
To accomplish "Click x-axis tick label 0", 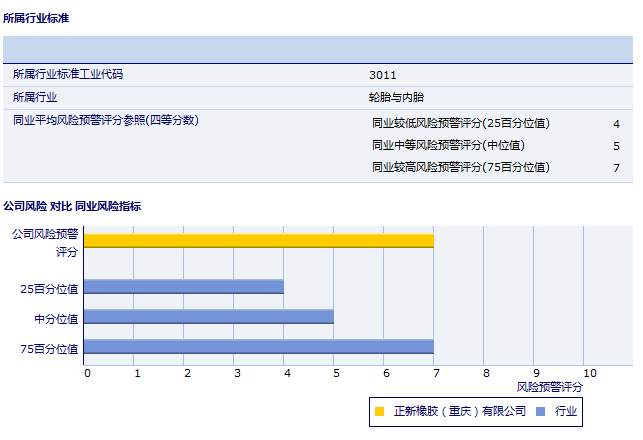I will (x=87, y=373).
